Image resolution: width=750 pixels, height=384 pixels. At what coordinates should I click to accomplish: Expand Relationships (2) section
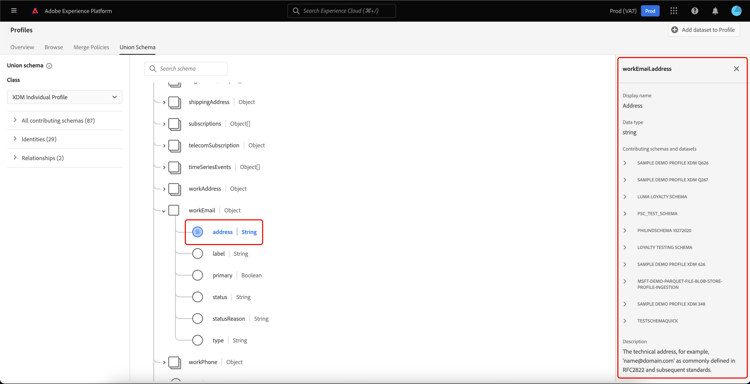[x=15, y=158]
